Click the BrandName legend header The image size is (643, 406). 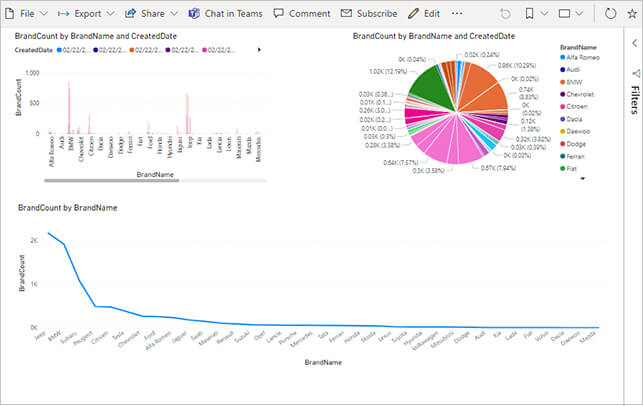click(578, 47)
